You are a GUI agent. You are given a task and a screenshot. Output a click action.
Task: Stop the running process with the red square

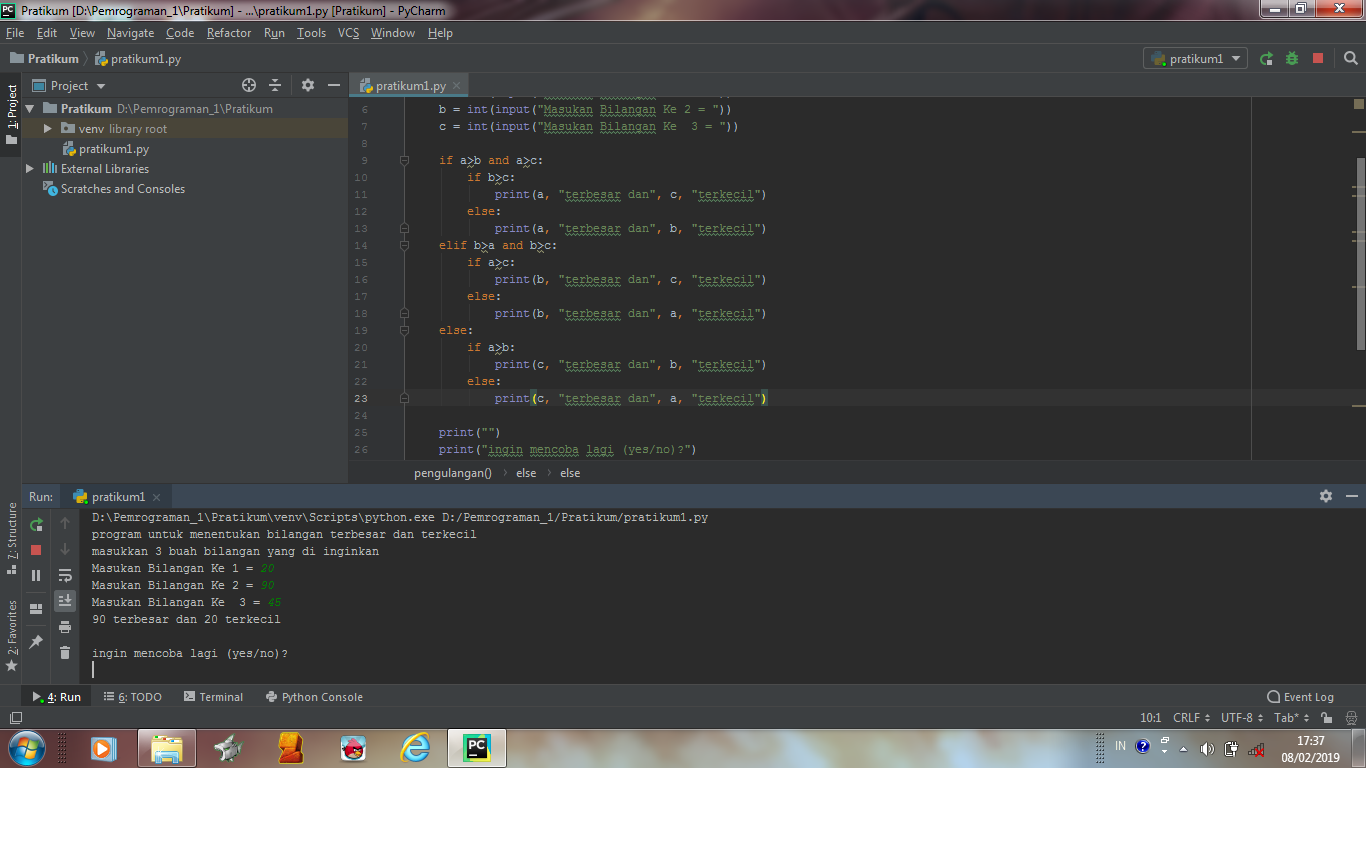click(37, 549)
